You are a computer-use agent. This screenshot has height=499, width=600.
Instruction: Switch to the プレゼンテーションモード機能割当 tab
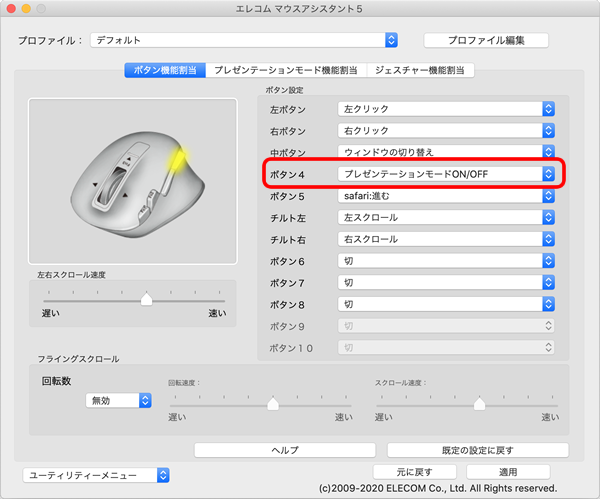(286, 70)
